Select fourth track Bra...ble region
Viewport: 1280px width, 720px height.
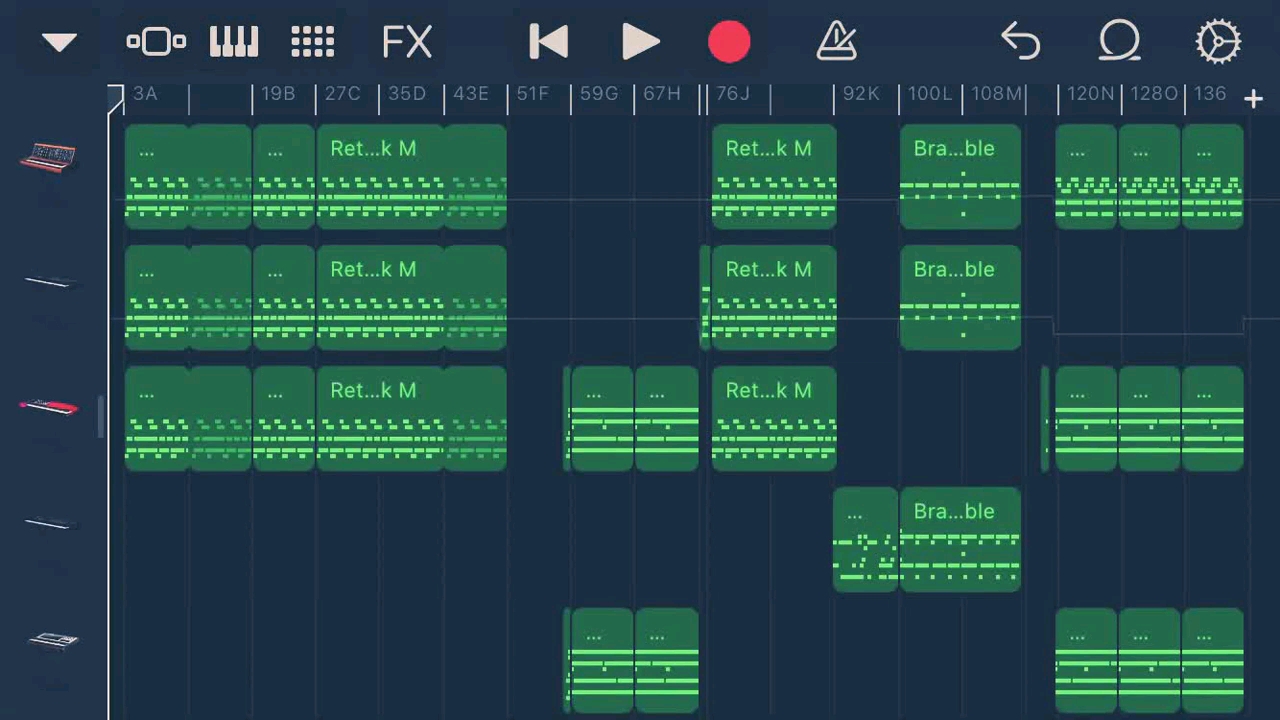[x=960, y=540]
